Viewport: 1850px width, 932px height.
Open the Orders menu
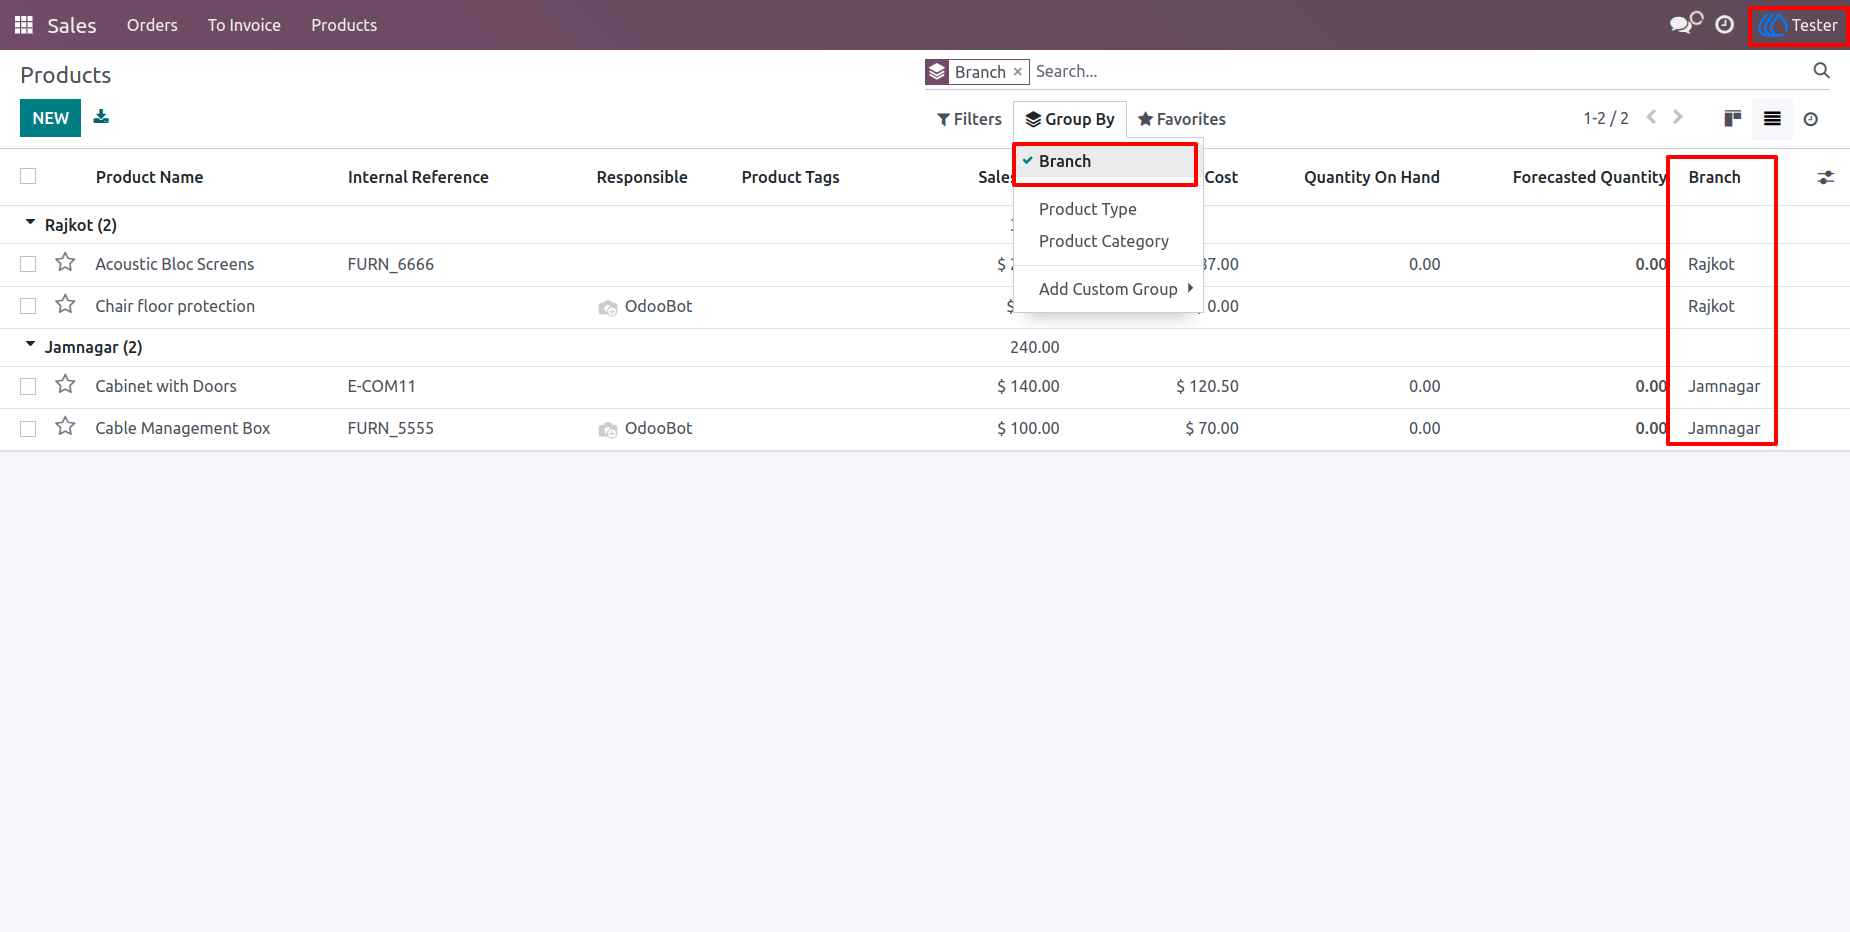coord(152,25)
